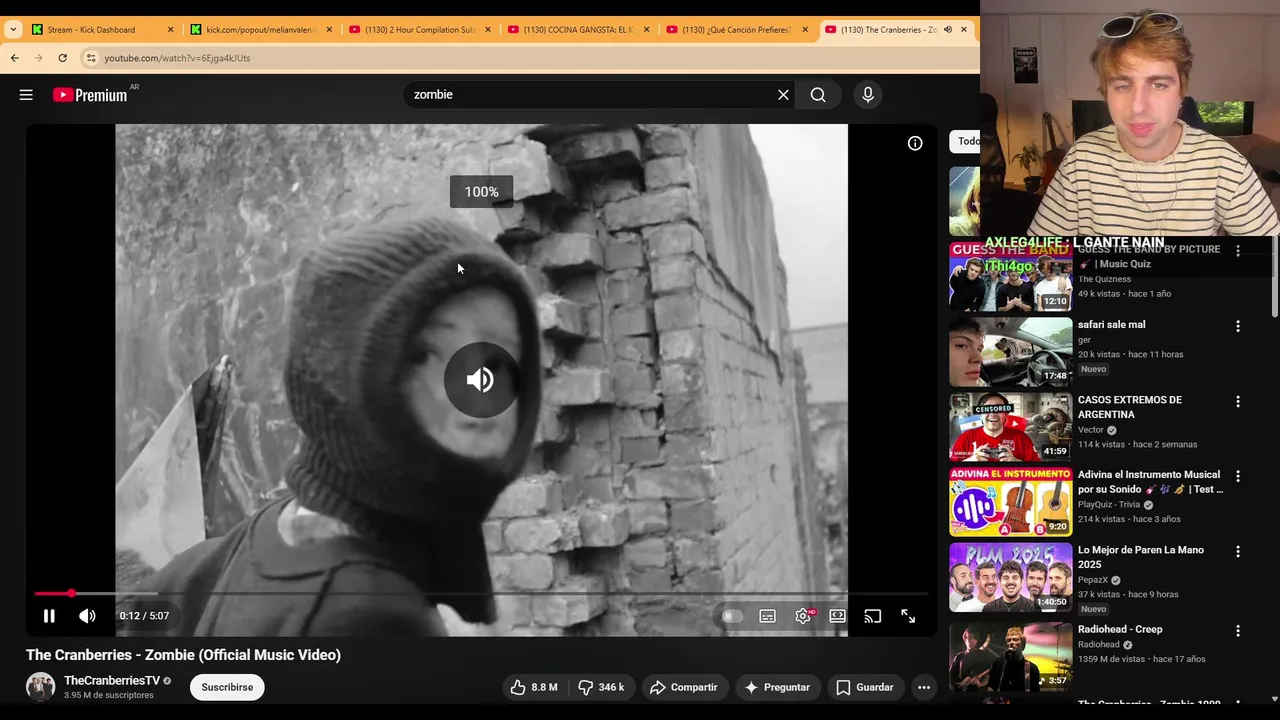This screenshot has height=720, width=1280.
Task: Switch to 2 Hour Compilation tab
Action: click(x=420, y=30)
